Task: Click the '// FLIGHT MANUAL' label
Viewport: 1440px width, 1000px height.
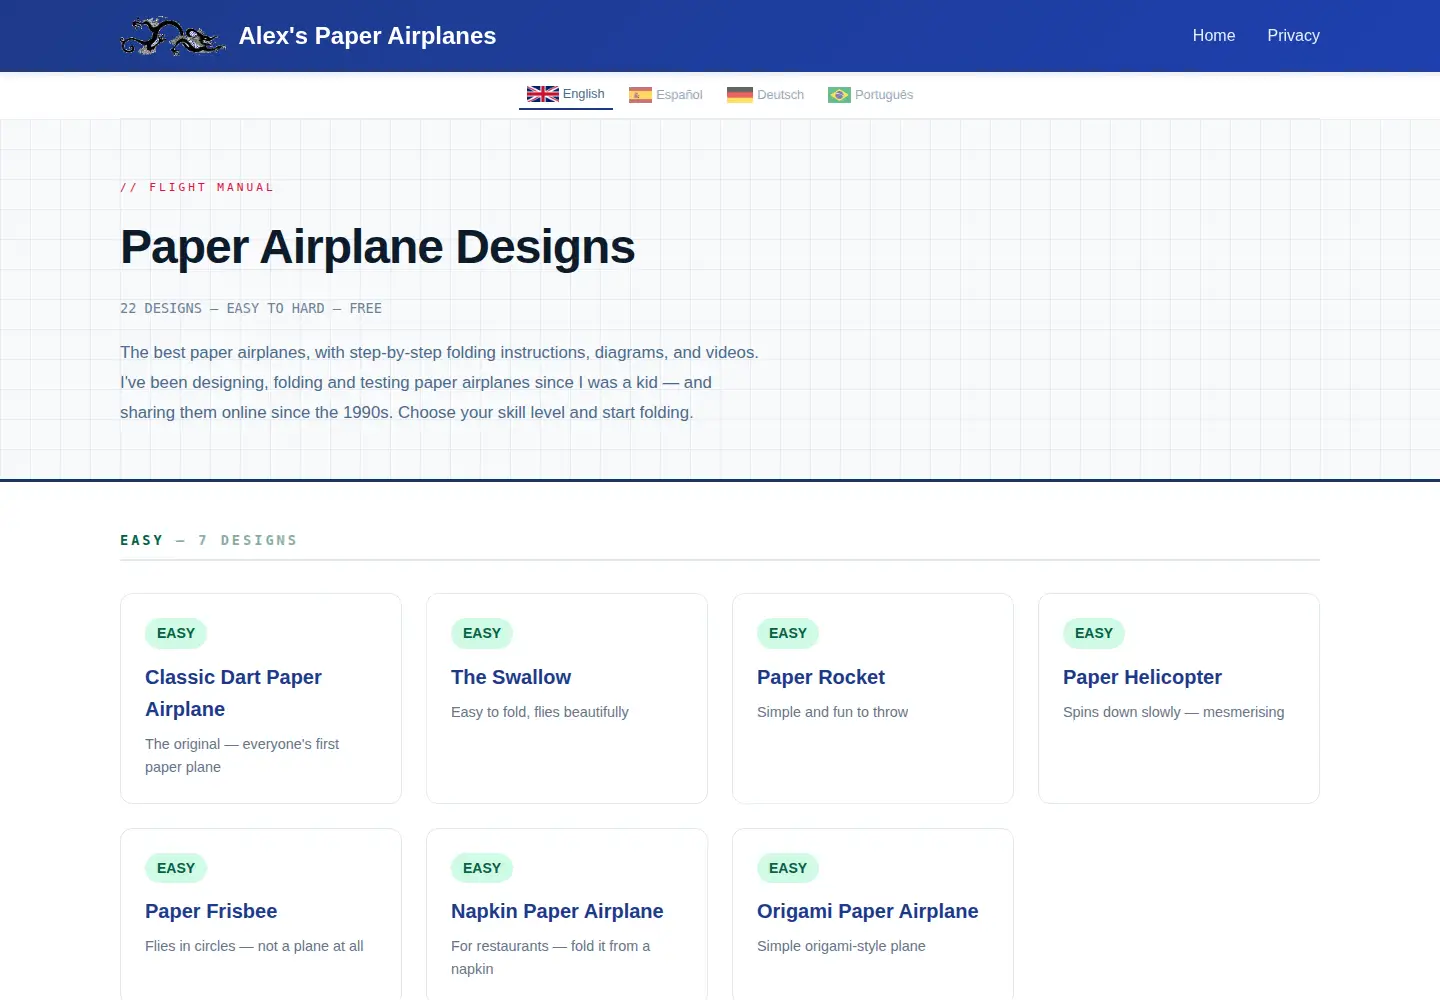Action: click(197, 187)
